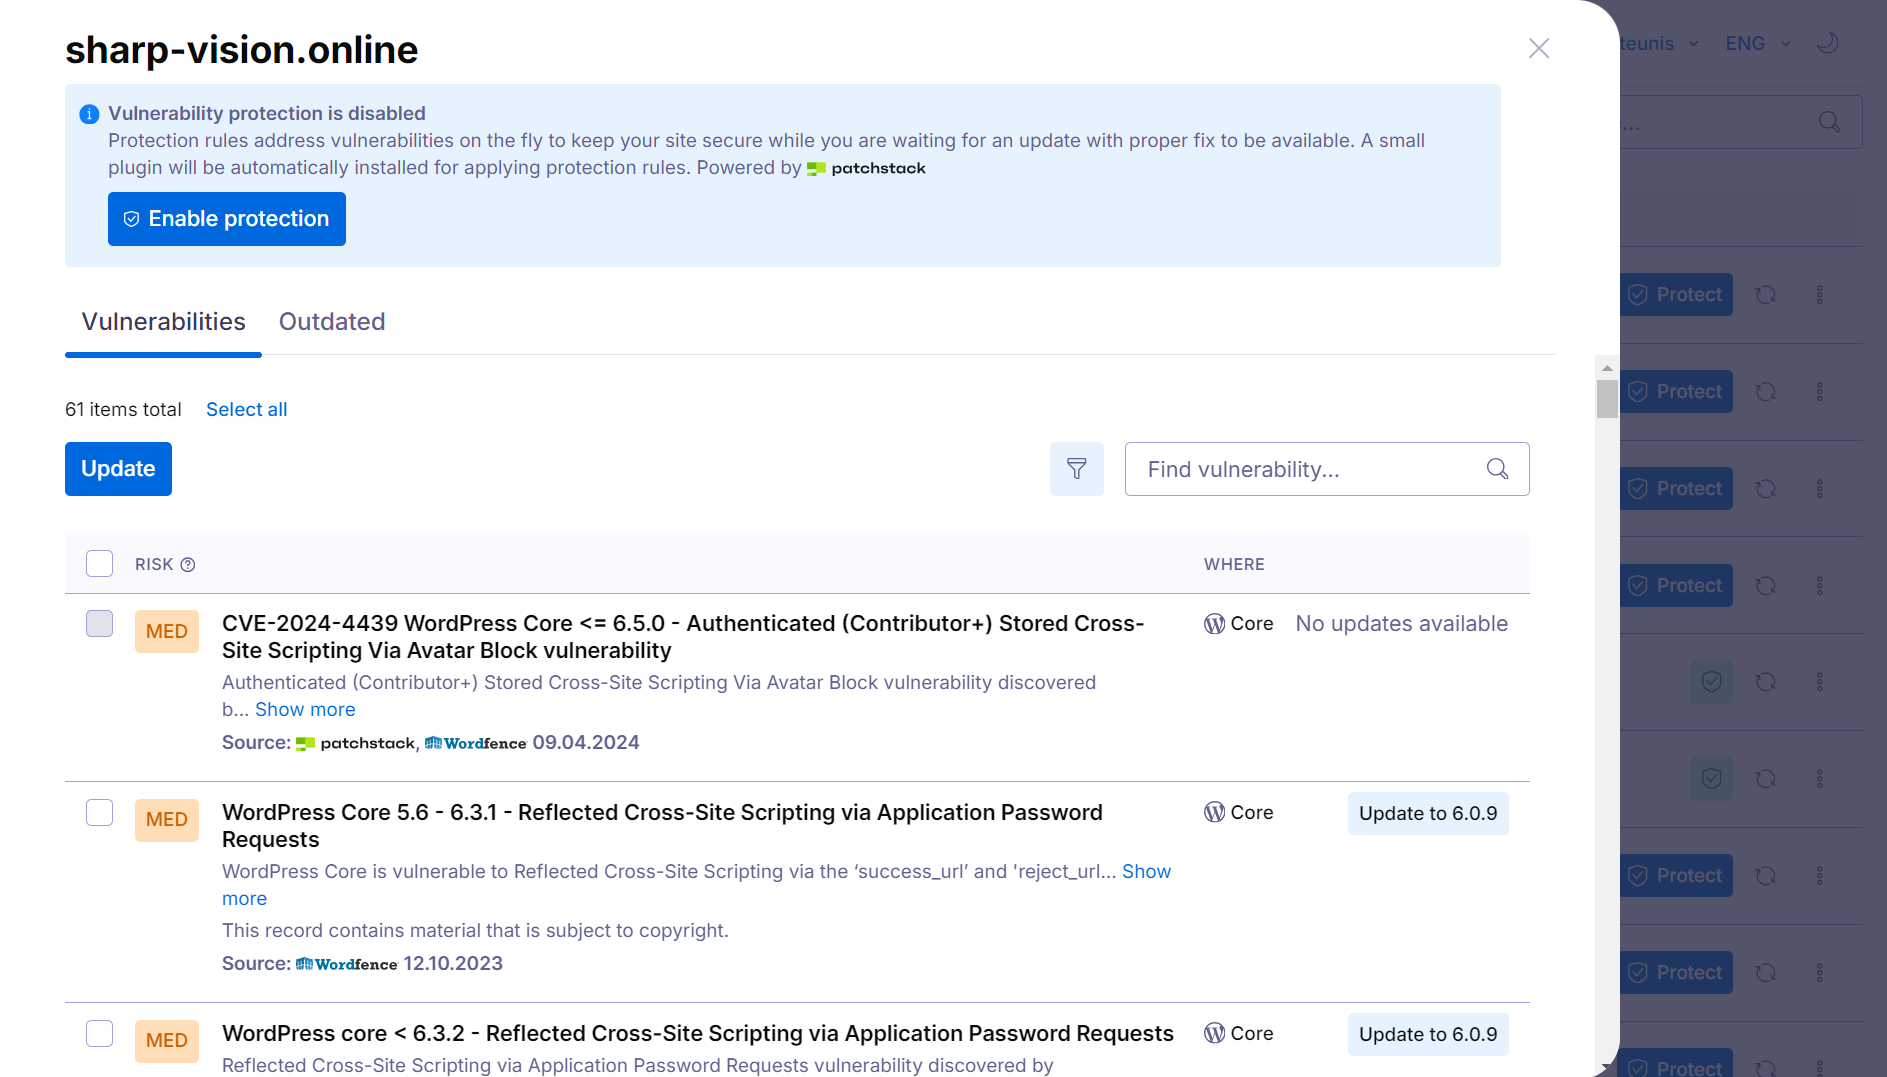Toggle dark mode moon icon in background page
Viewport: 1887px width, 1077px height.
(x=1827, y=43)
